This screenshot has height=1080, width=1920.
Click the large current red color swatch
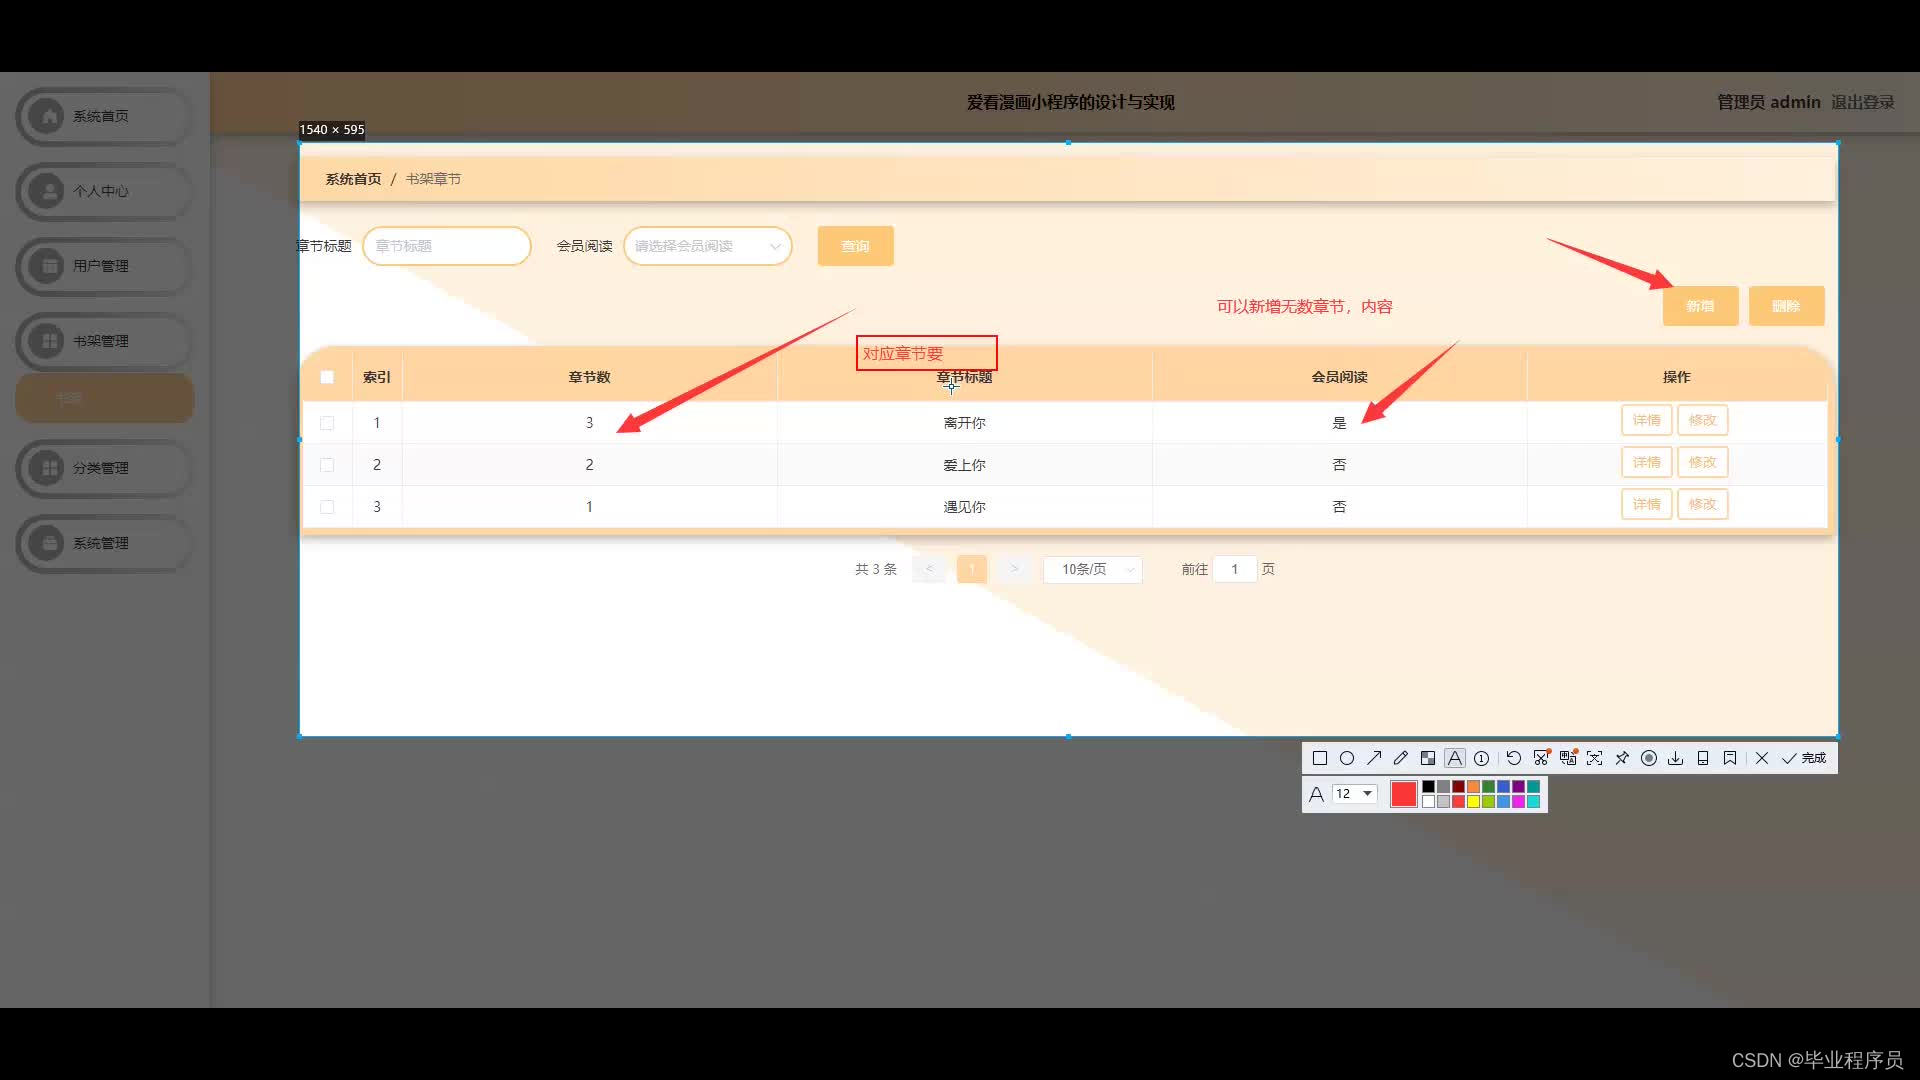click(1404, 794)
